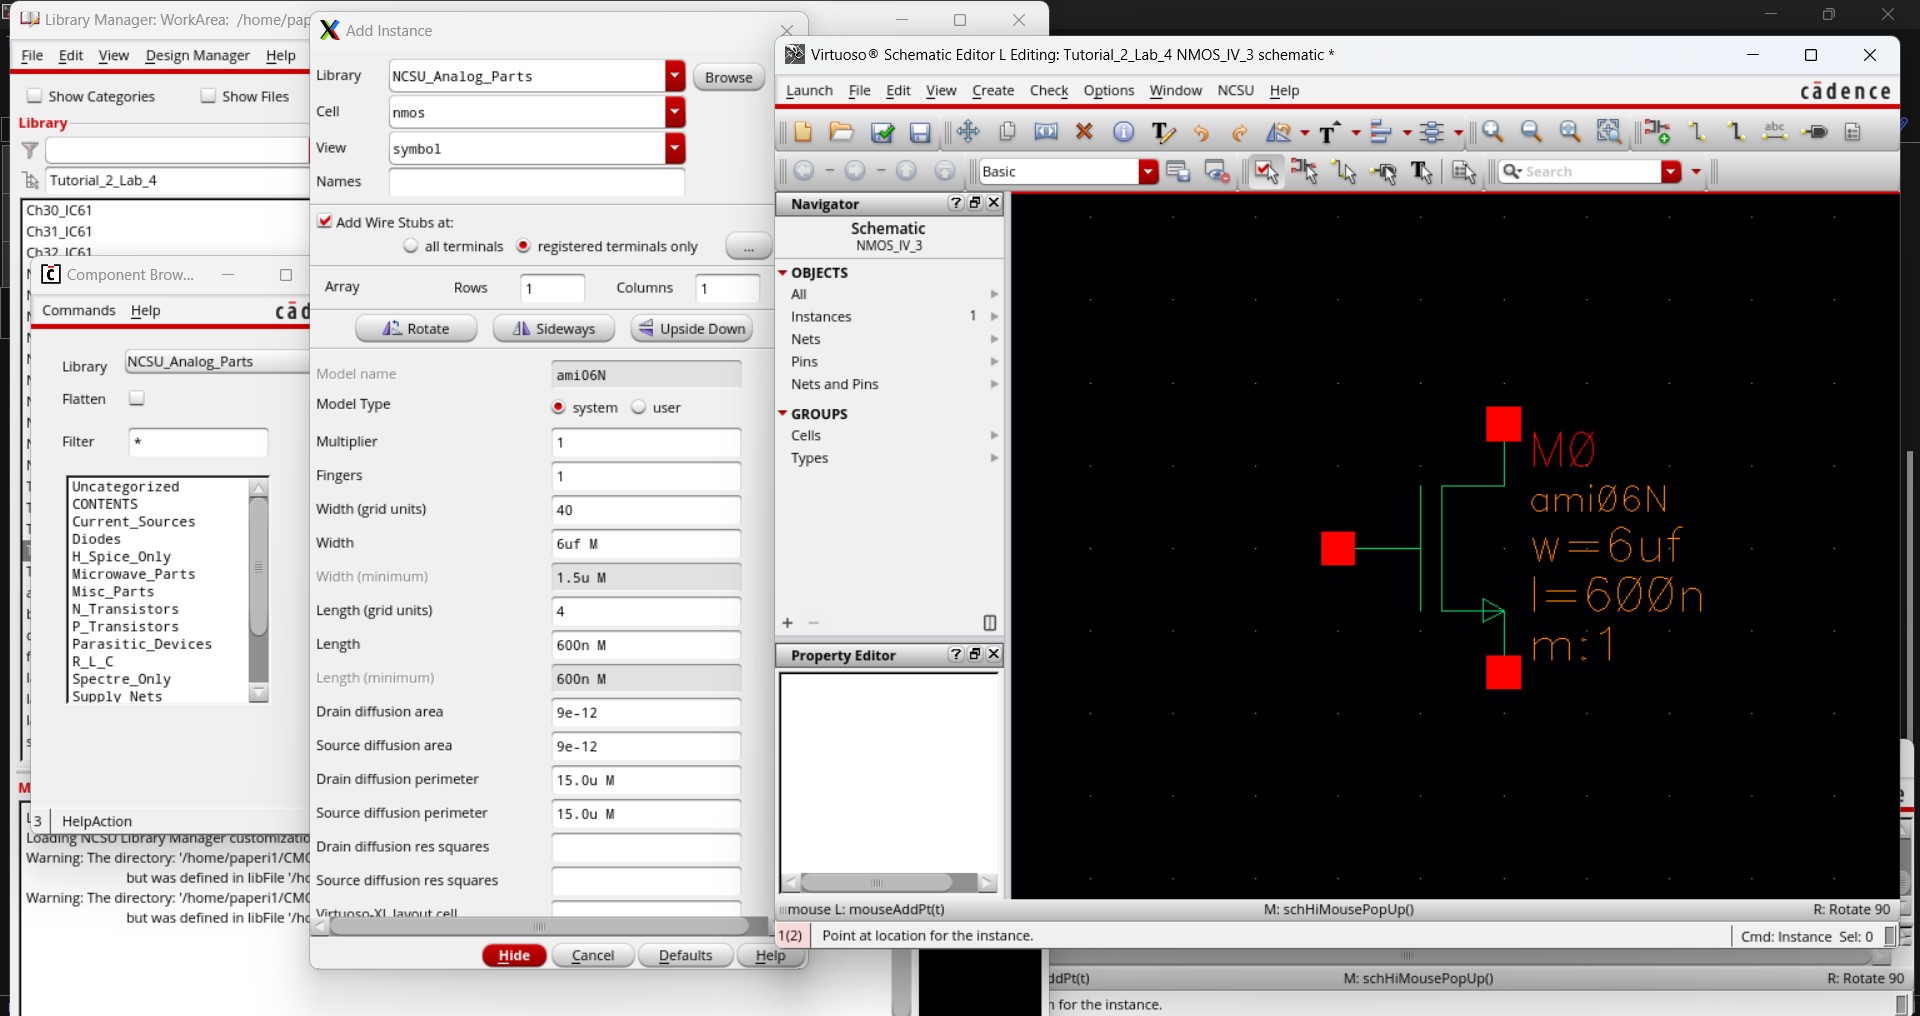The image size is (1920, 1016).
Task: Toggle the Flatten checkbox in Component Browser
Action: click(x=137, y=398)
